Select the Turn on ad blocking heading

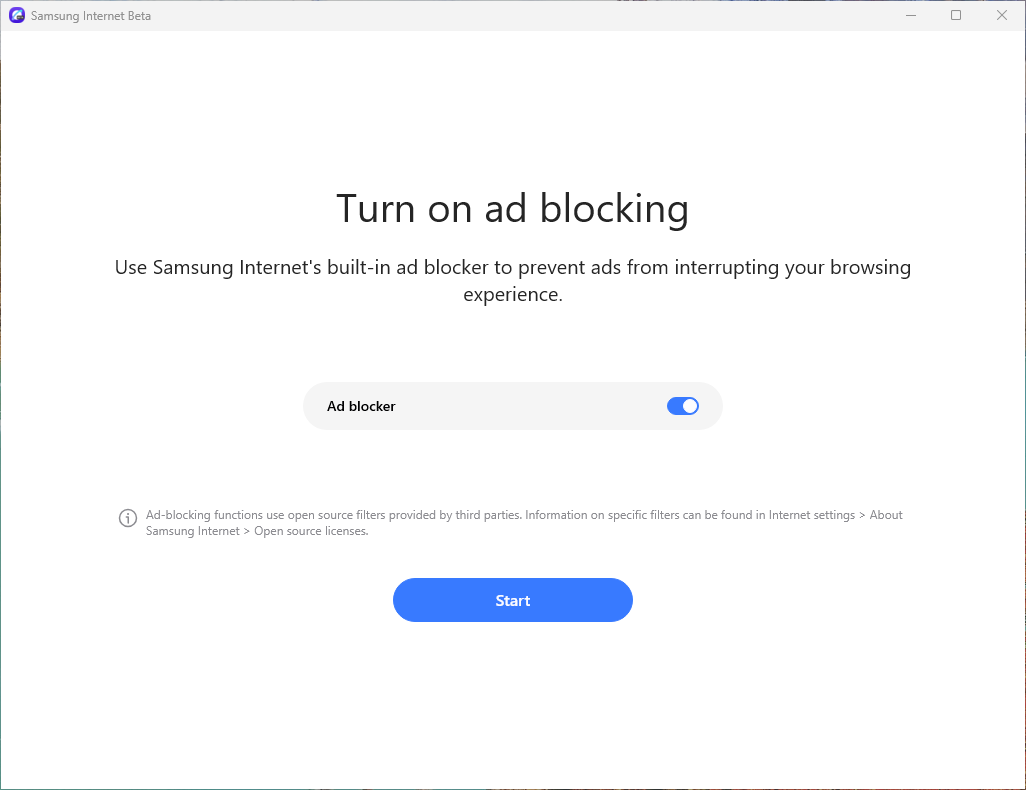(512, 208)
